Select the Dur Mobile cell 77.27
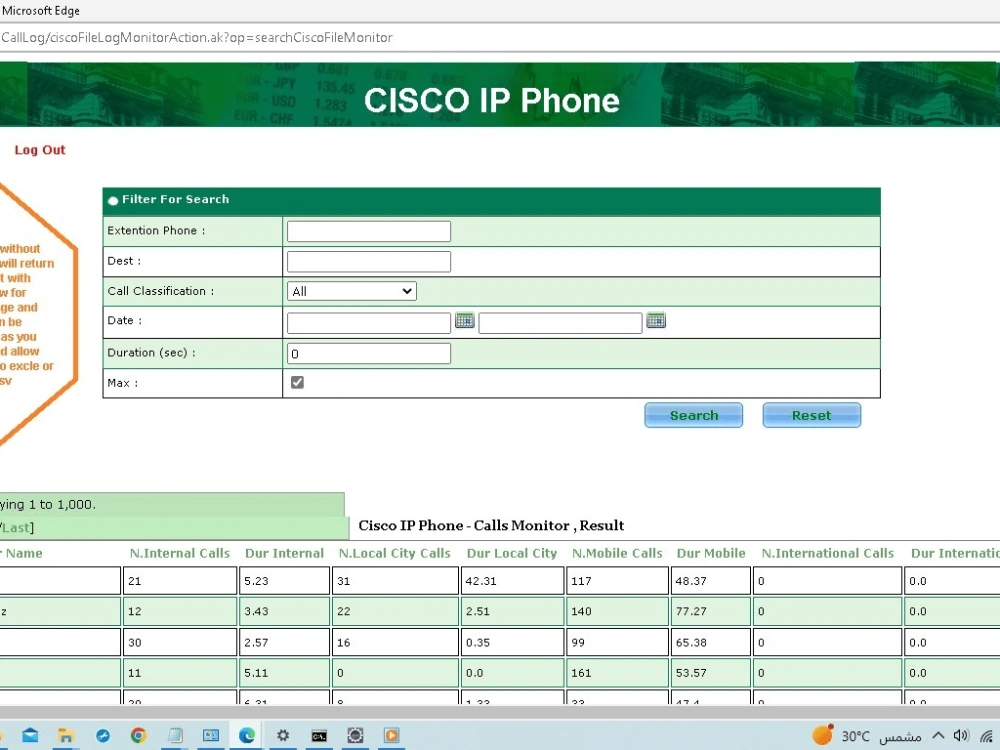 pos(710,611)
